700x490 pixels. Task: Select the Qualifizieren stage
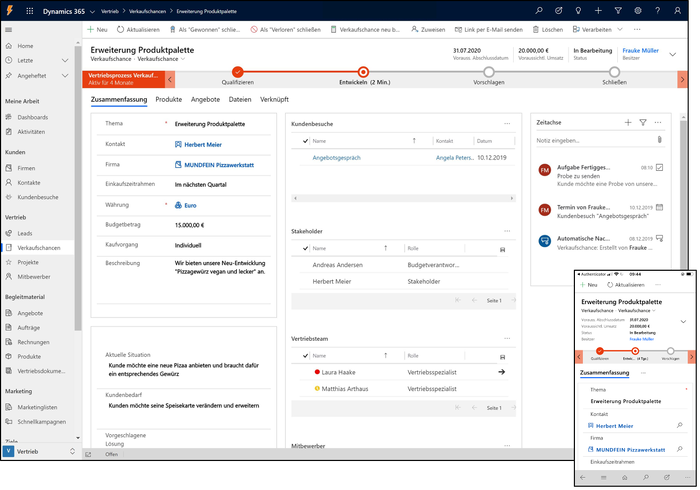[x=238, y=71]
